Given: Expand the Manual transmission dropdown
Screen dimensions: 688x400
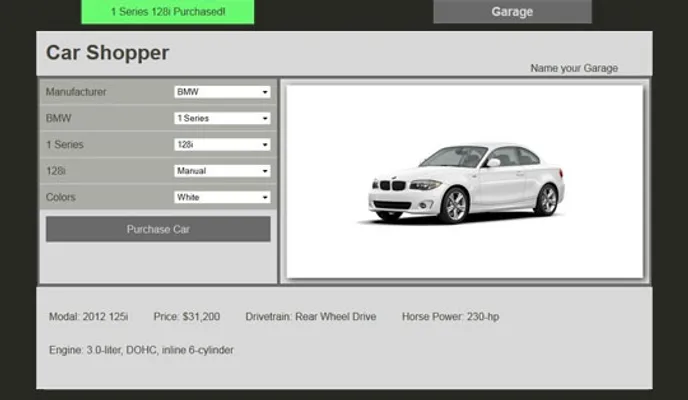Looking at the screenshot, I should [x=222, y=171].
